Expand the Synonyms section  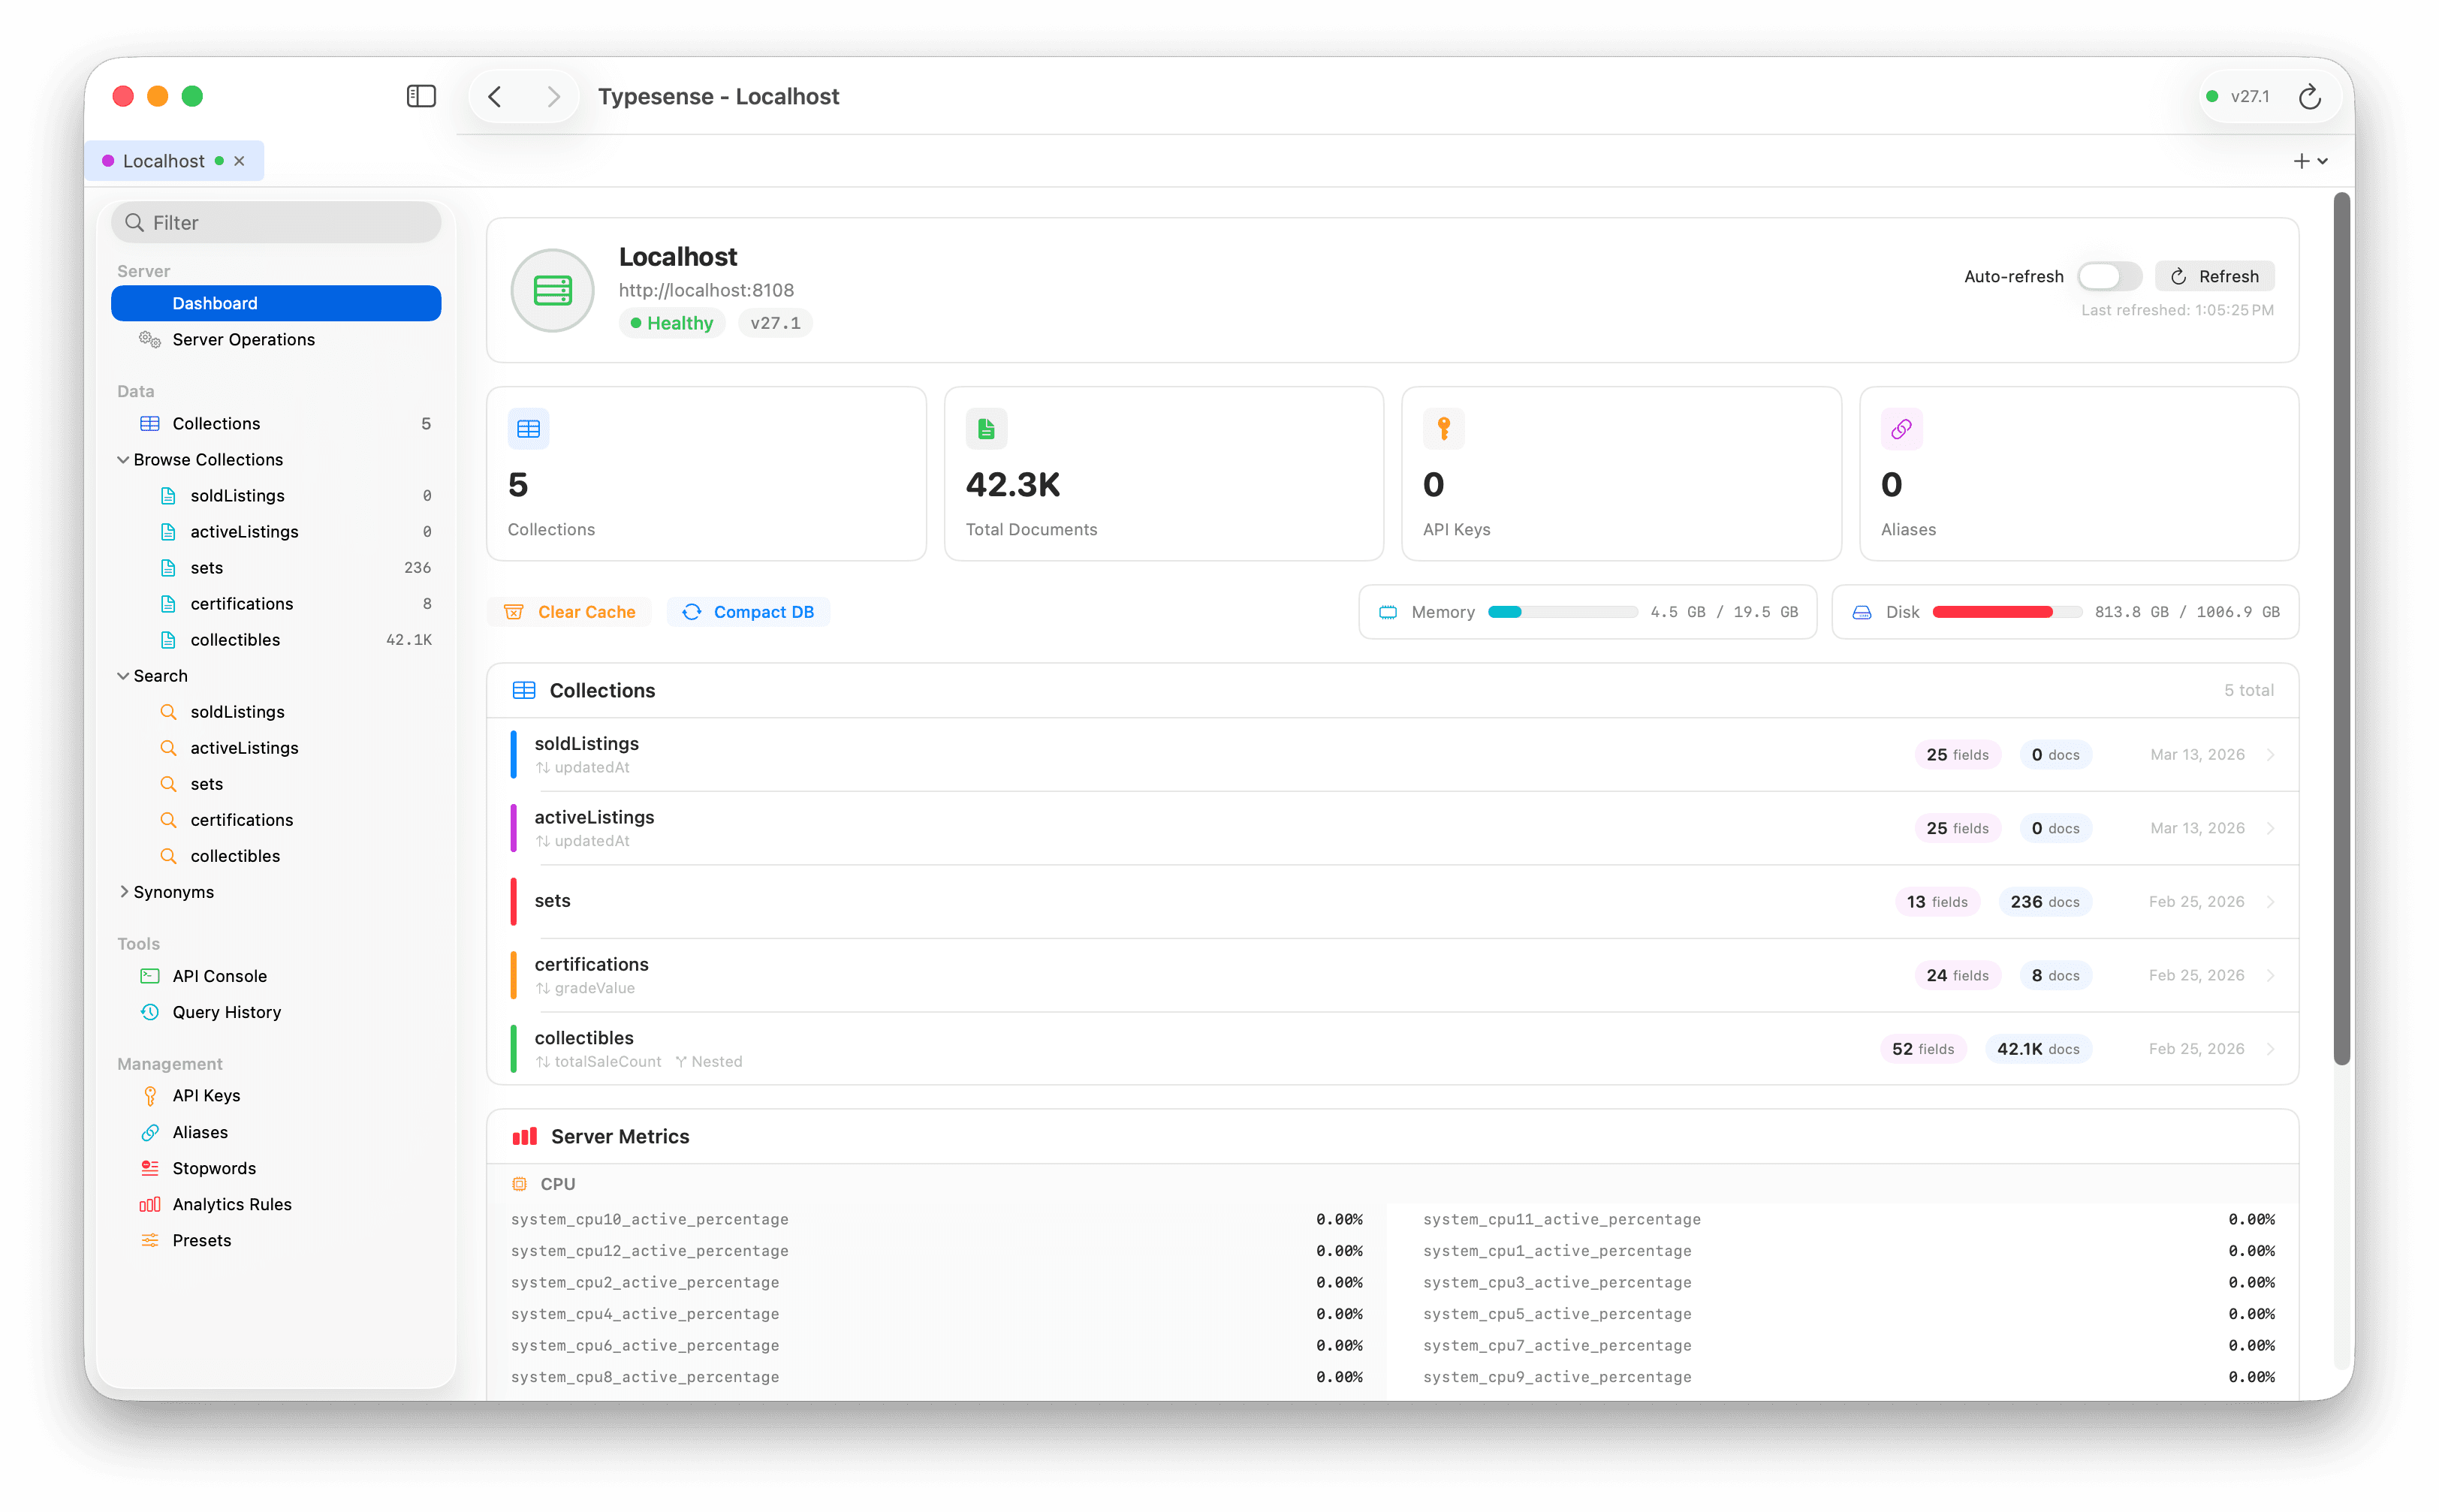(125, 892)
